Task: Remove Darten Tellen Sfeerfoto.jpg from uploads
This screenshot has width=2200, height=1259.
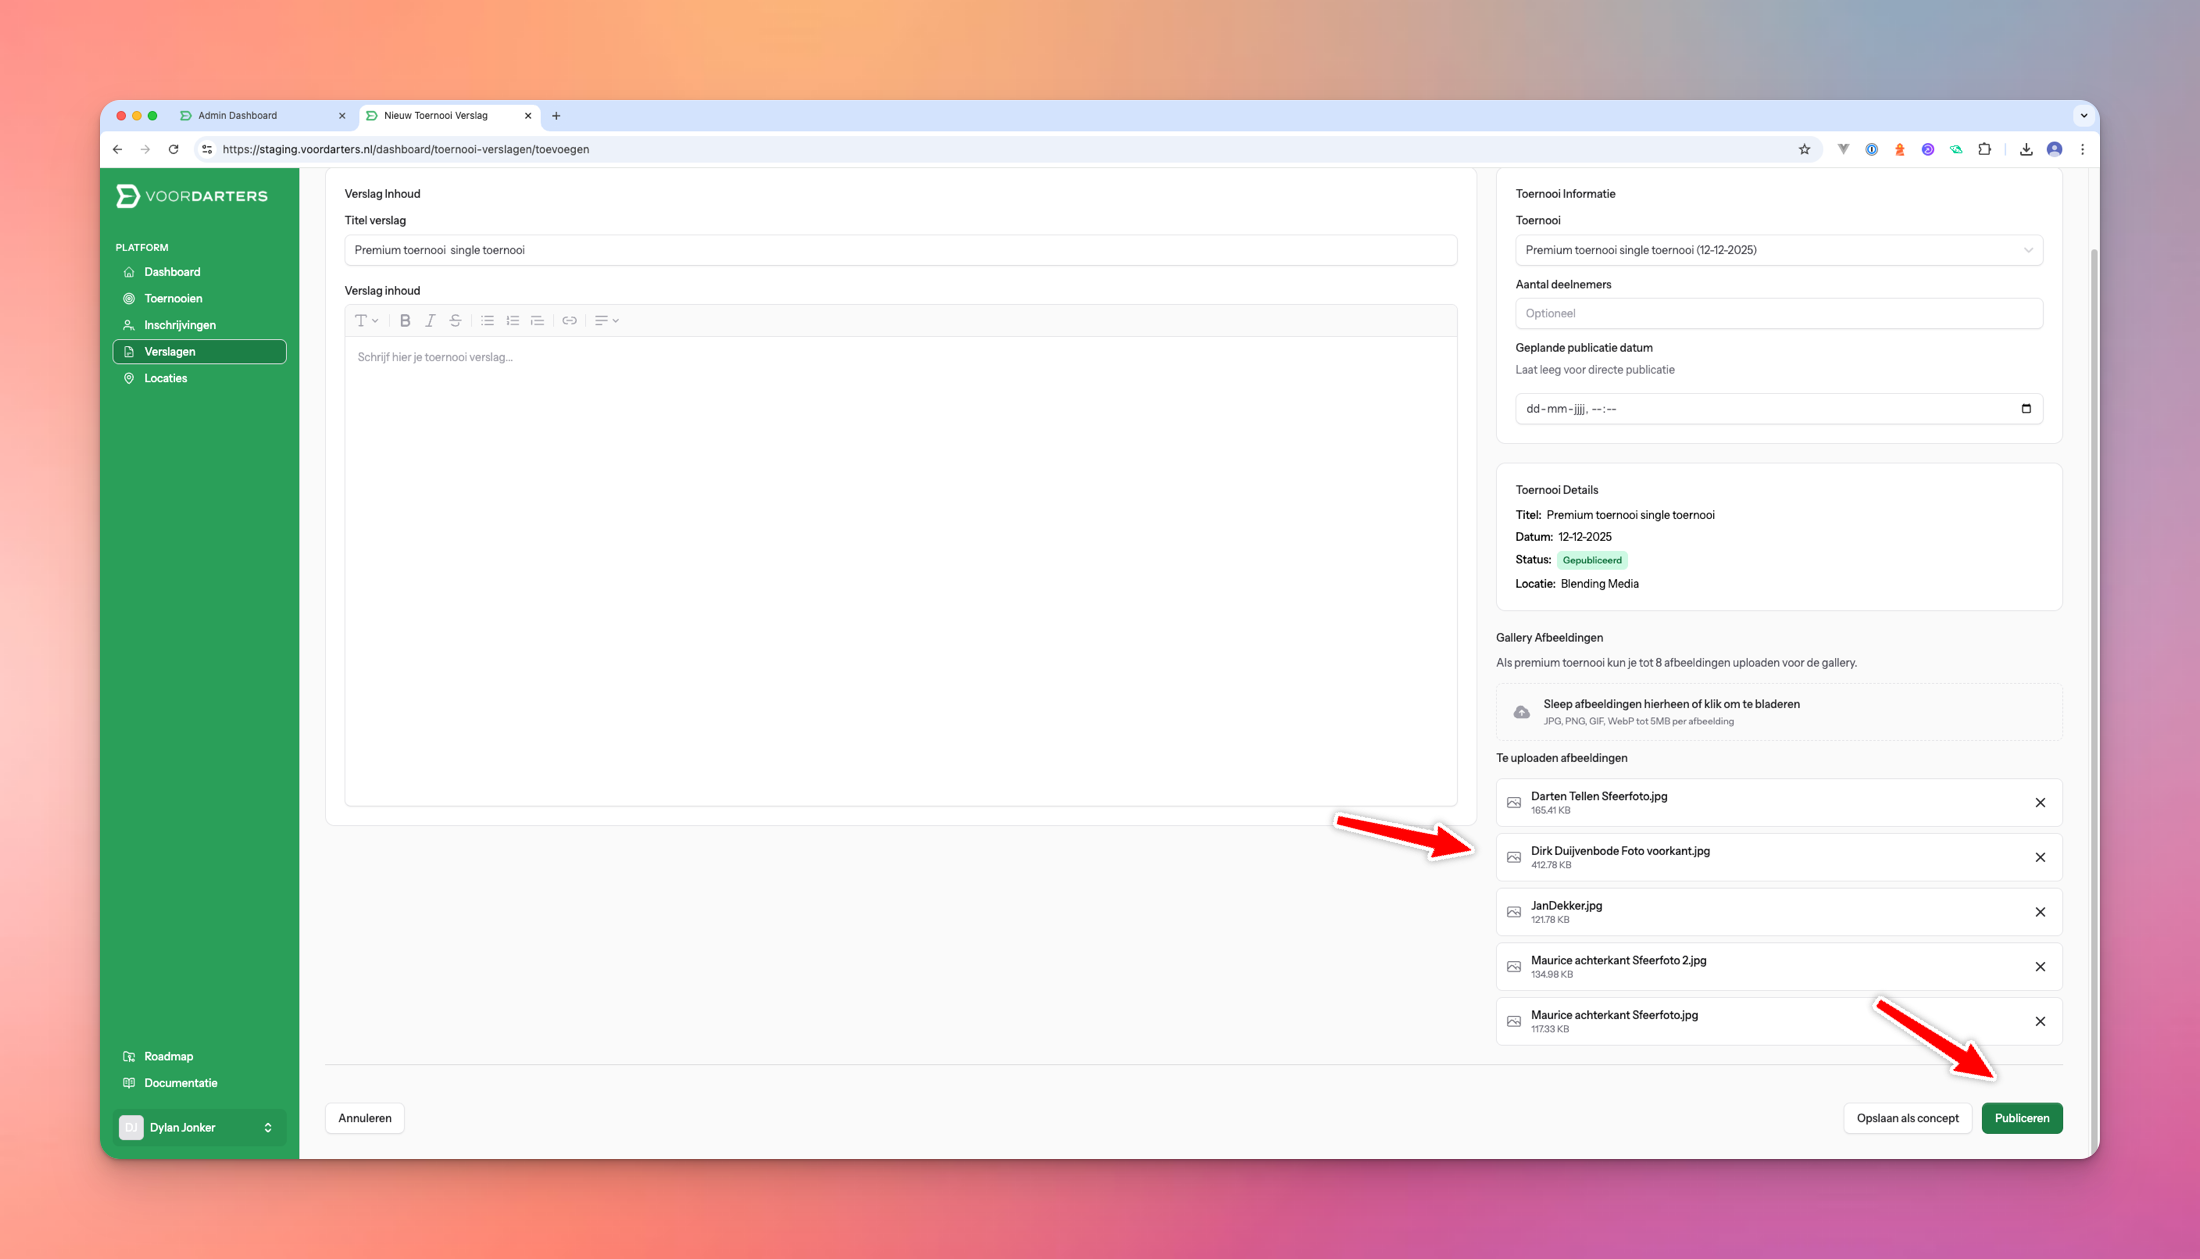Action: [x=2040, y=803]
